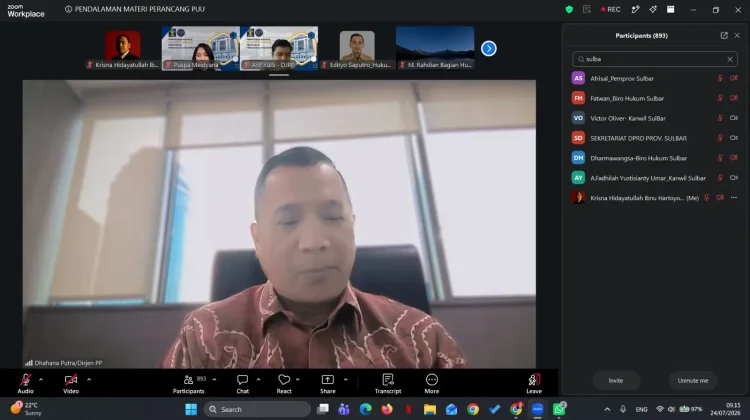Open the notes icon in title bar

587,10
